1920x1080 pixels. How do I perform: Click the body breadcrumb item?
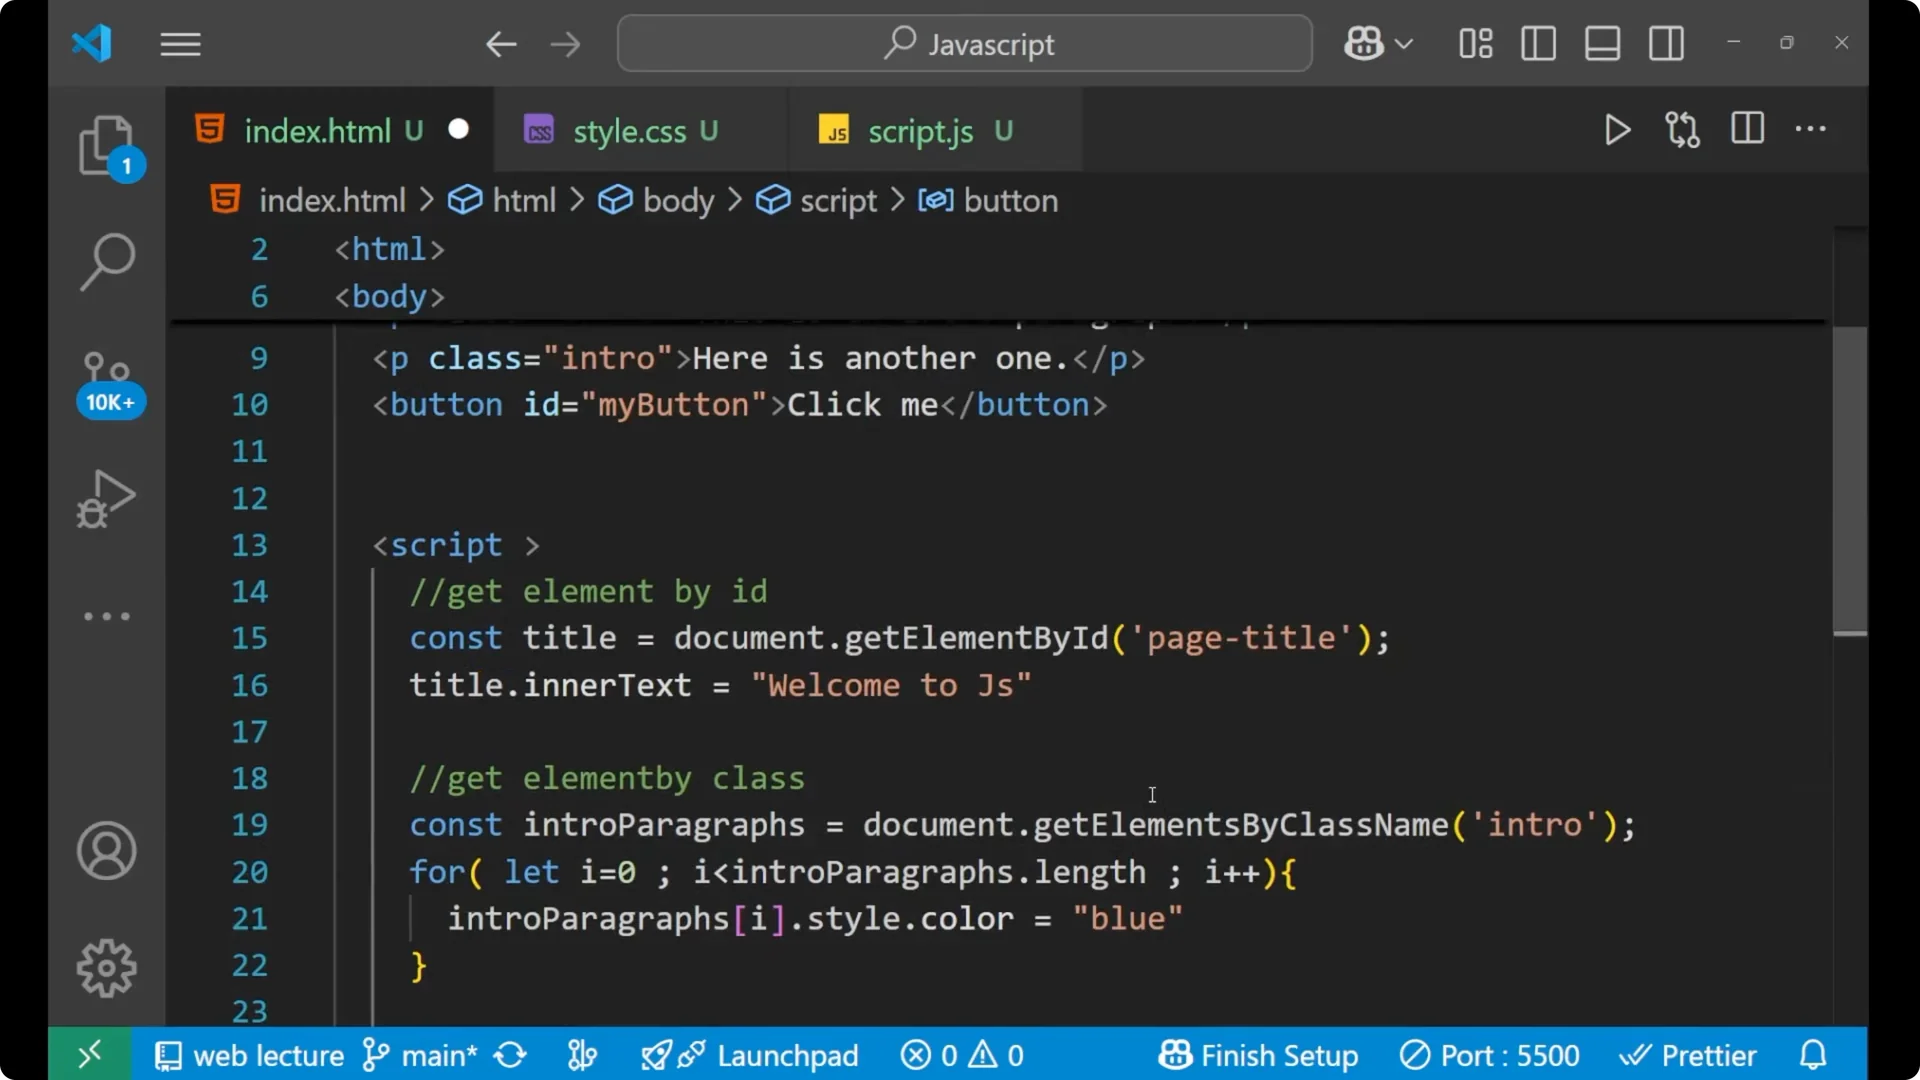pyautogui.click(x=678, y=200)
